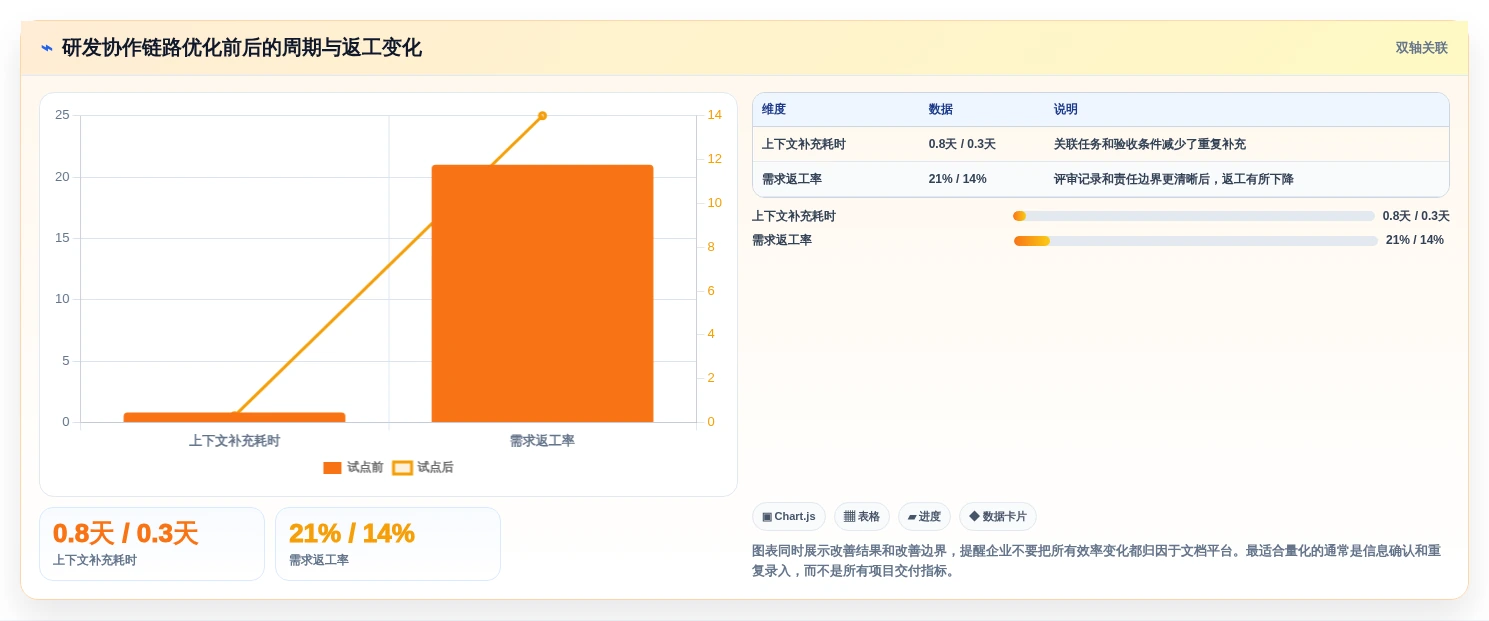The image size is (1489, 621).
Task: Select the 数据卡片 tag
Action: pyautogui.click(x=998, y=516)
